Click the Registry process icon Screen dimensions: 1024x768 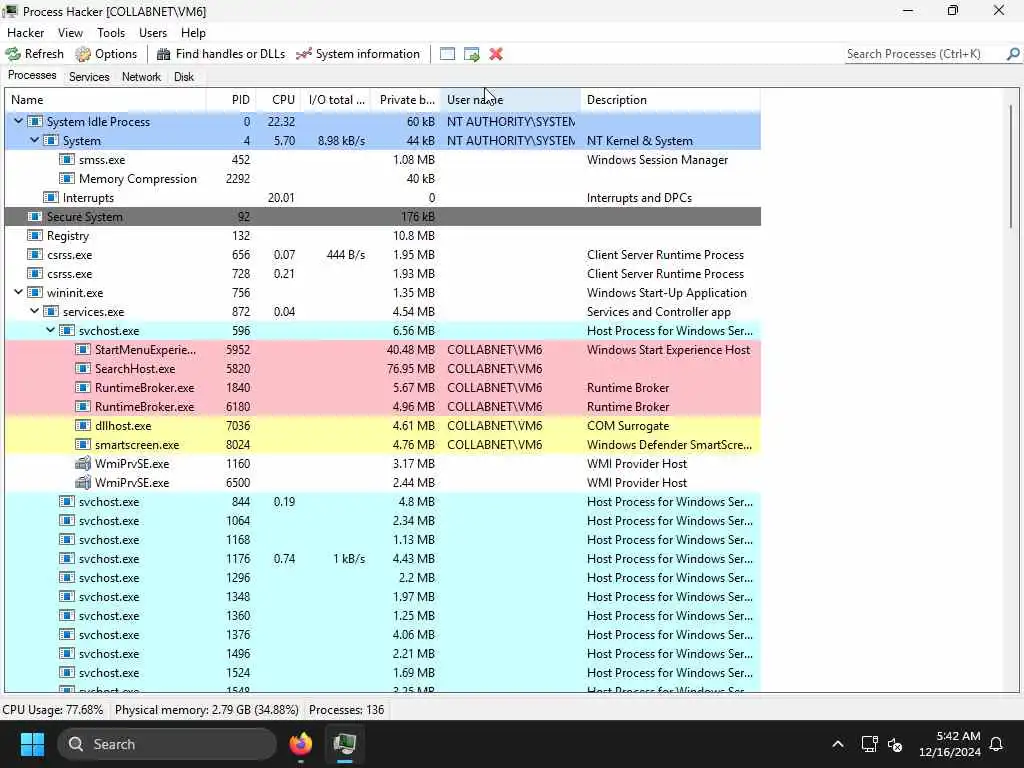click(x=35, y=235)
